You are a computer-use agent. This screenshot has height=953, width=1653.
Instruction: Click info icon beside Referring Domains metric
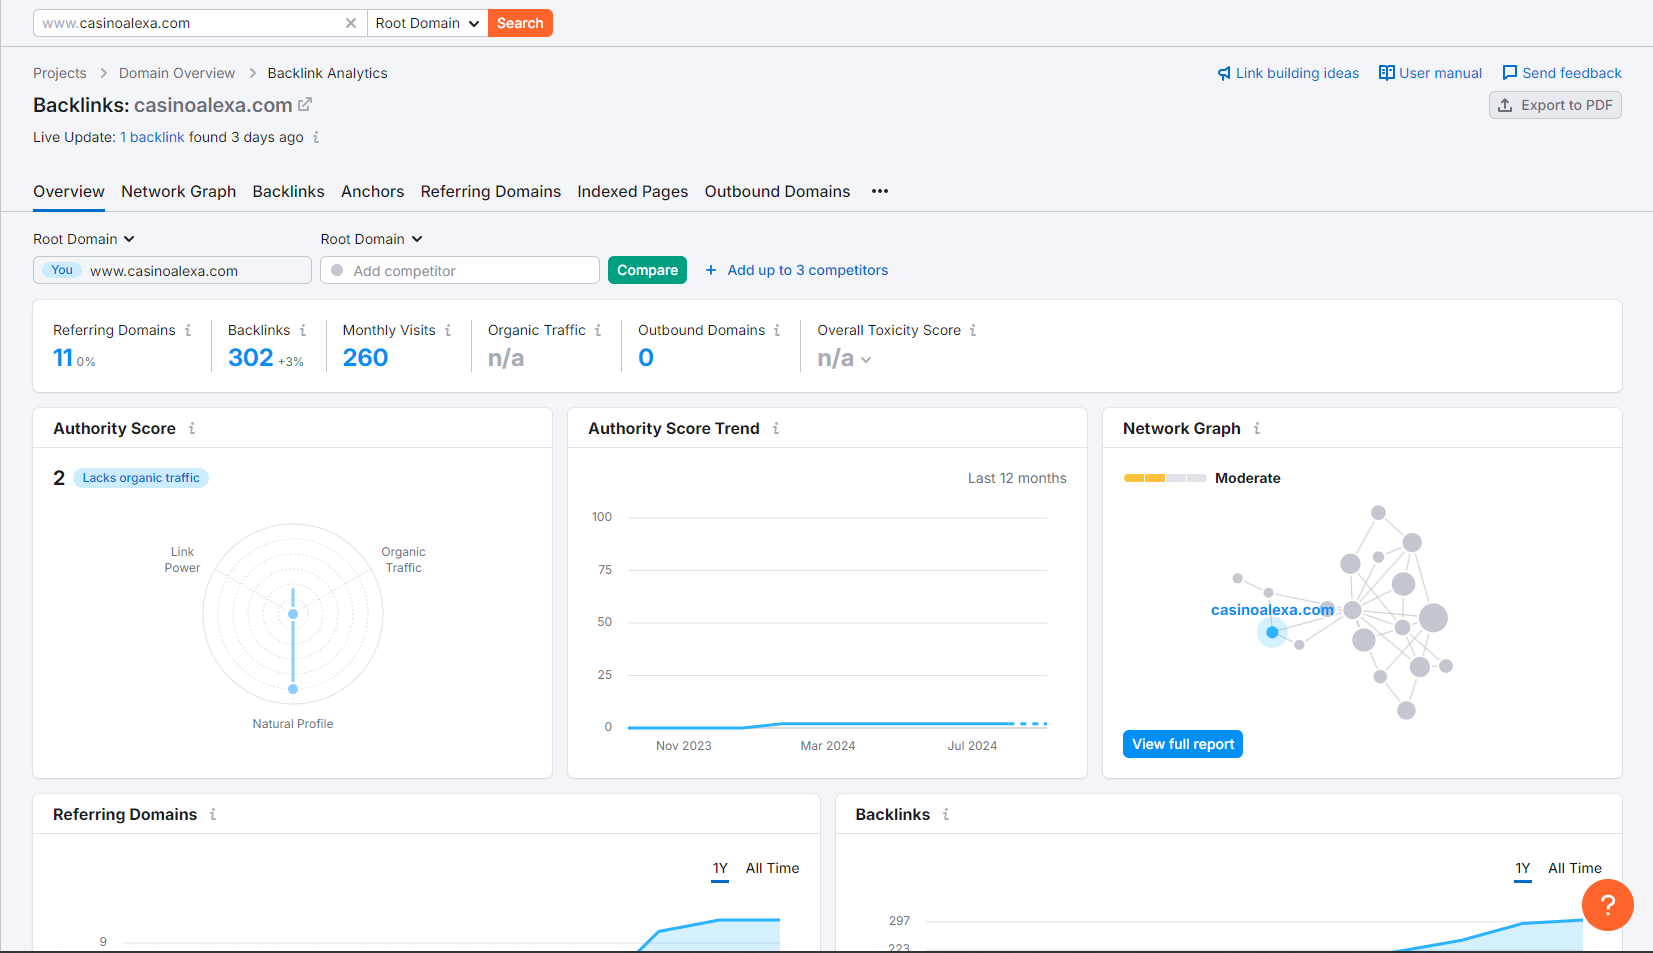tap(188, 330)
